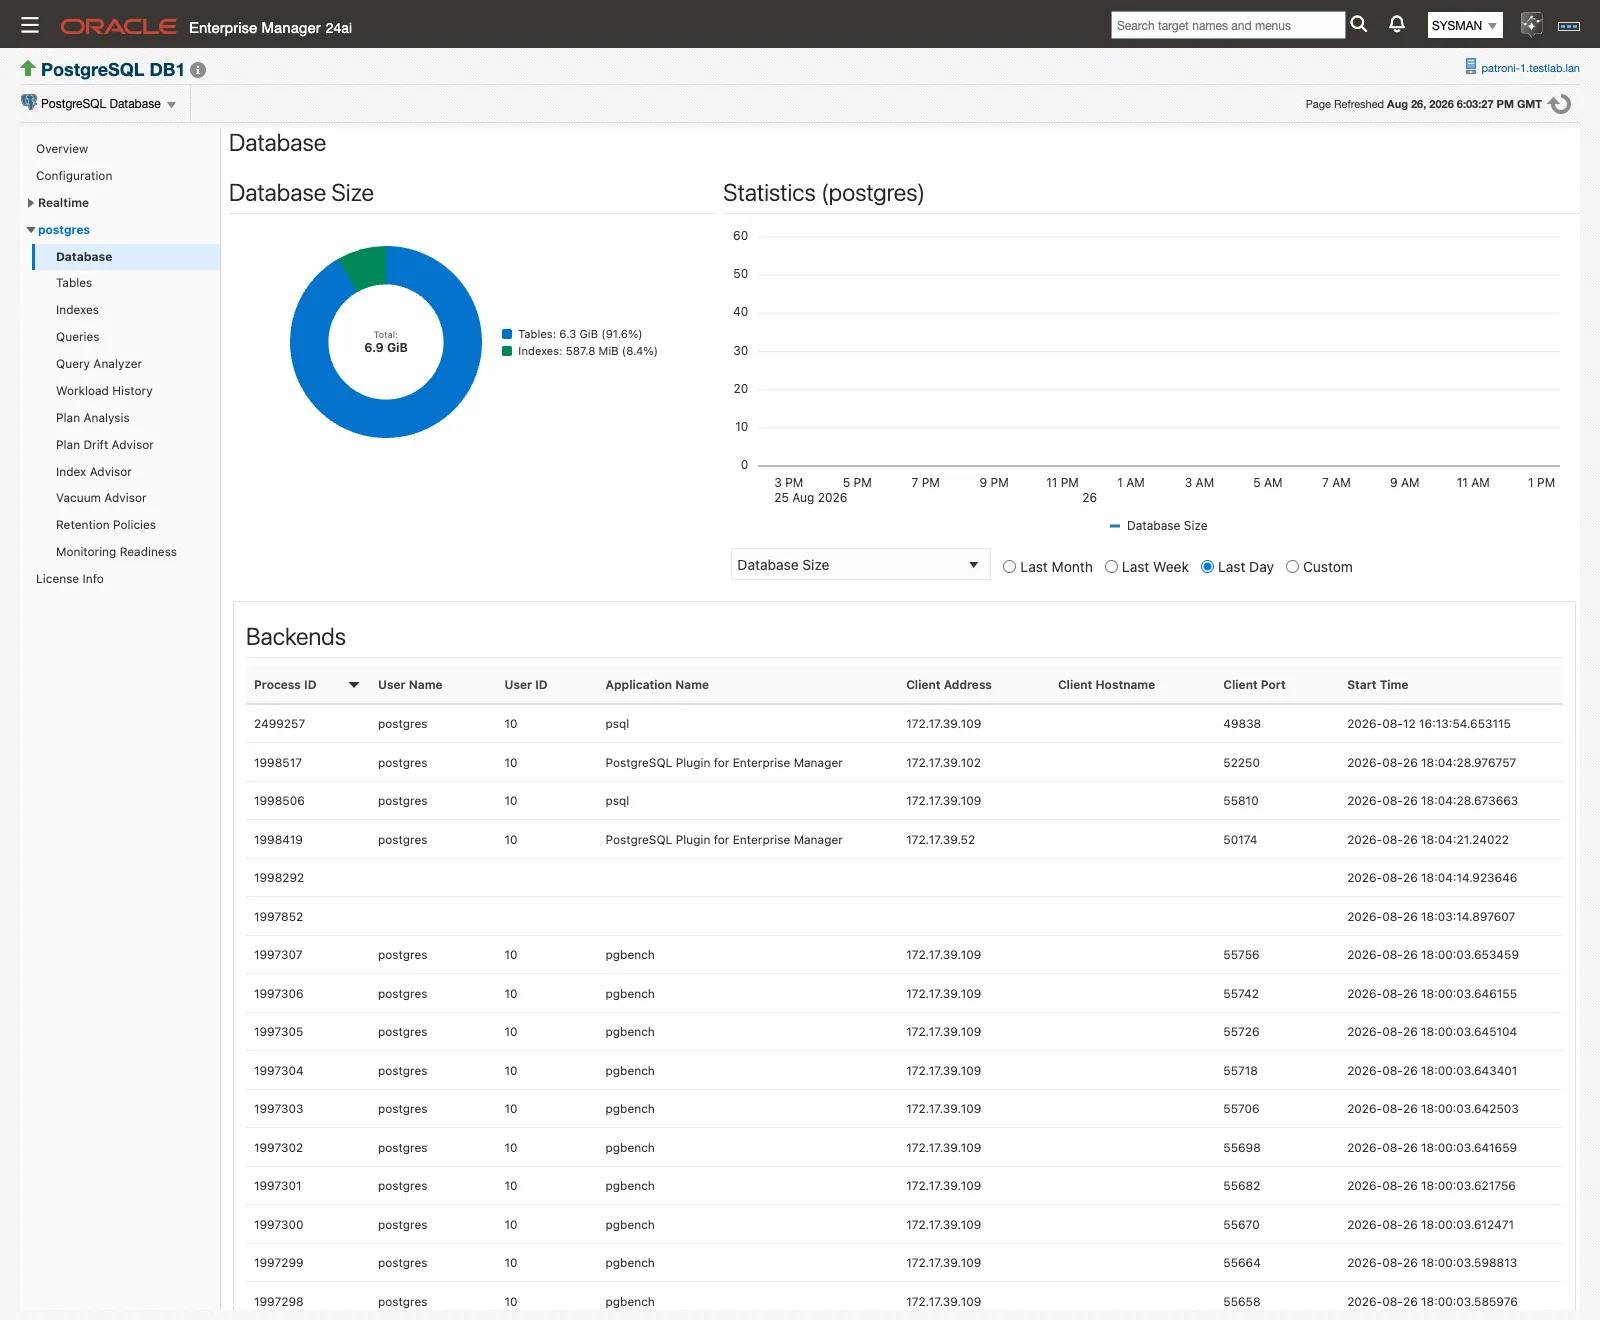The image size is (1600, 1320).
Task: Open the Query Analyzer page
Action: [x=99, y=364]
